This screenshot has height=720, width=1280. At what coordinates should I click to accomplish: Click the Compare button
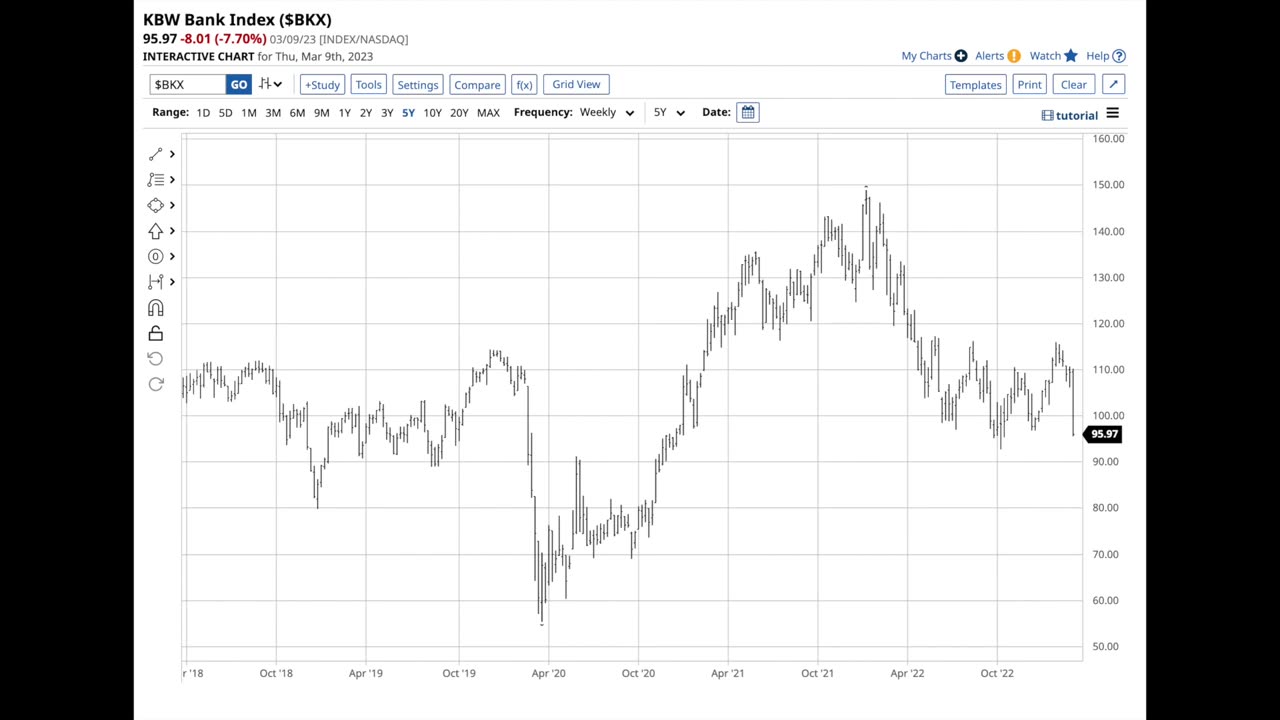pos(477,85)
